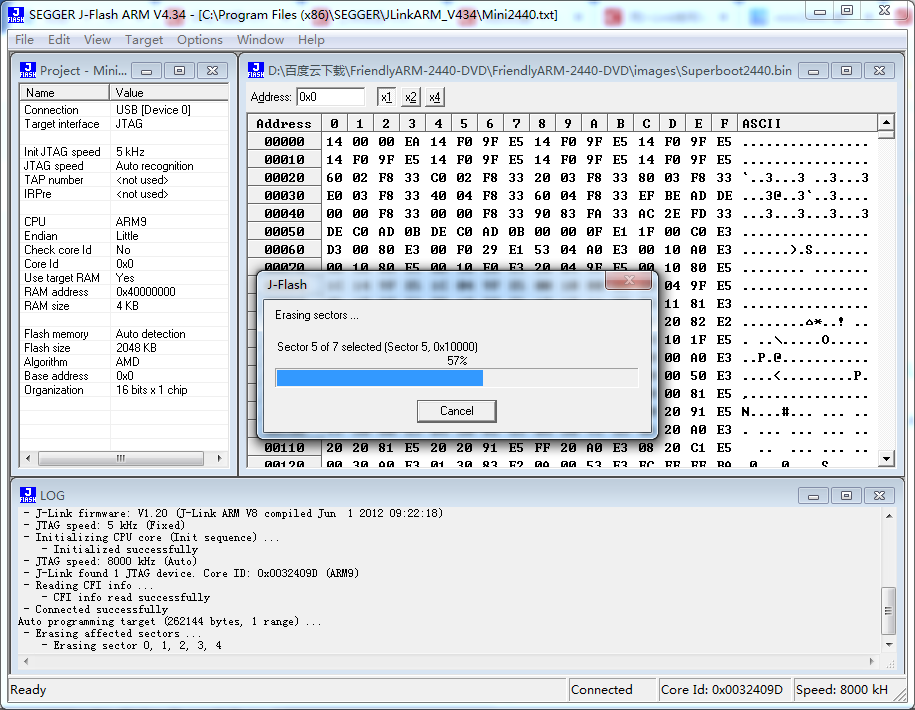The height and width of the screenshot is (710, 915).
Task: Select the Organization 16 bits value
Action: [151, 390]
